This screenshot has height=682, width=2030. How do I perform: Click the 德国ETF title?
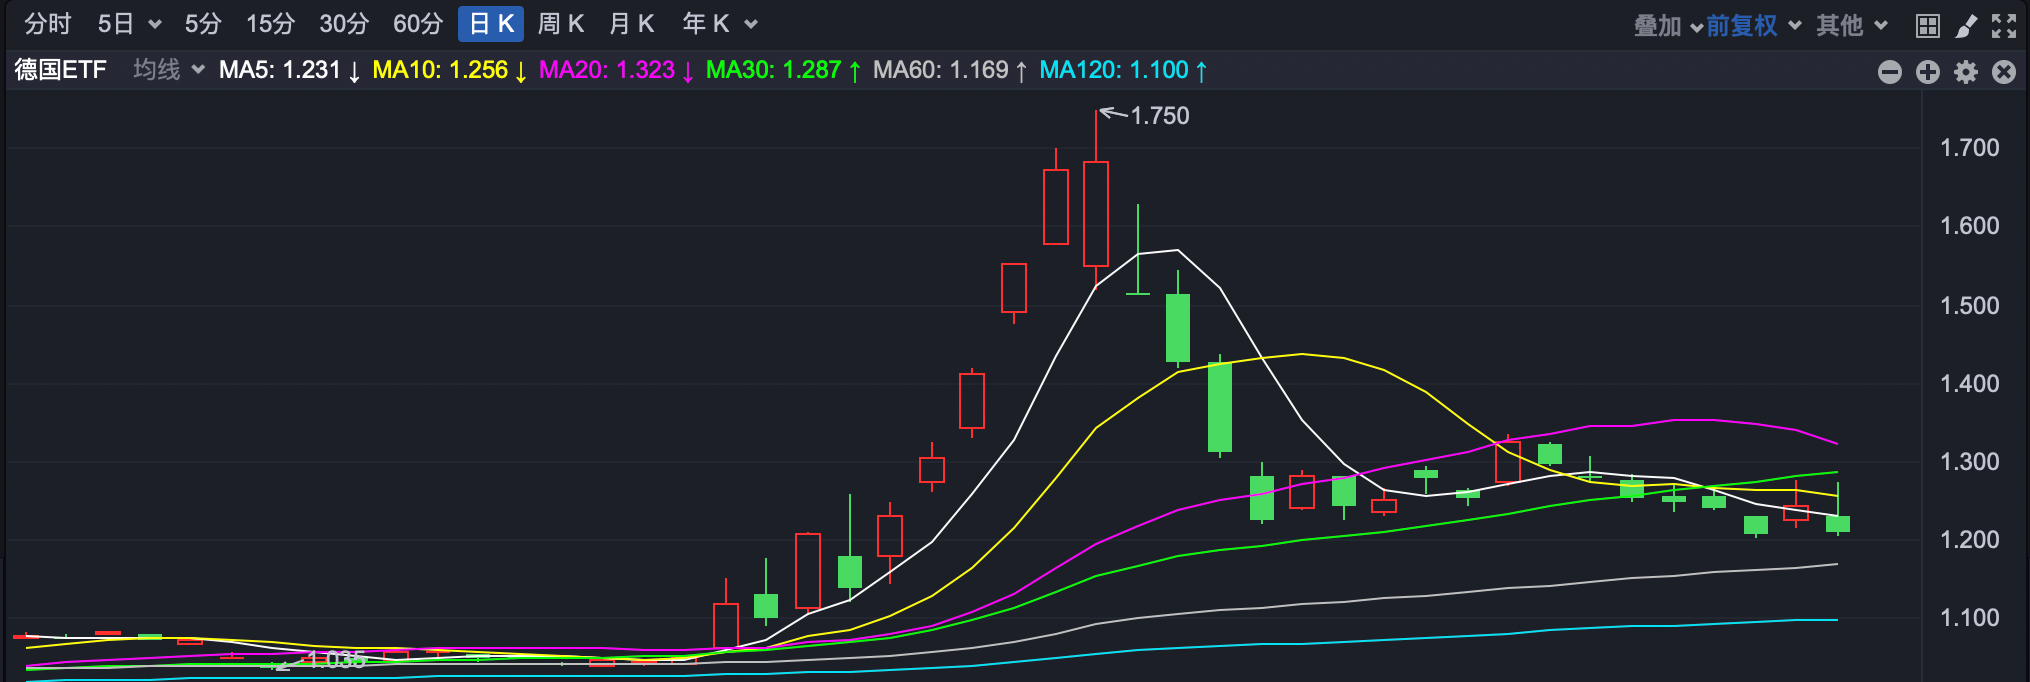coord(60,70)
